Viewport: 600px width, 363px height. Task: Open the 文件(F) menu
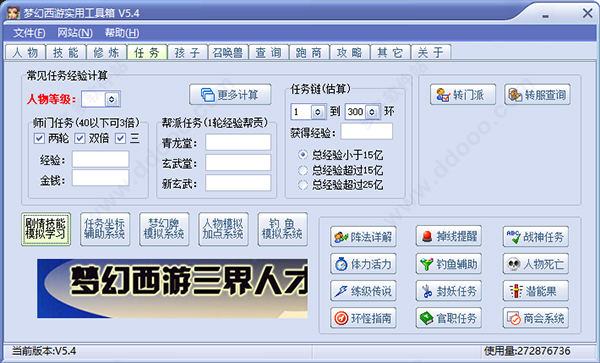pyautogui.click(x=29, y=33)
